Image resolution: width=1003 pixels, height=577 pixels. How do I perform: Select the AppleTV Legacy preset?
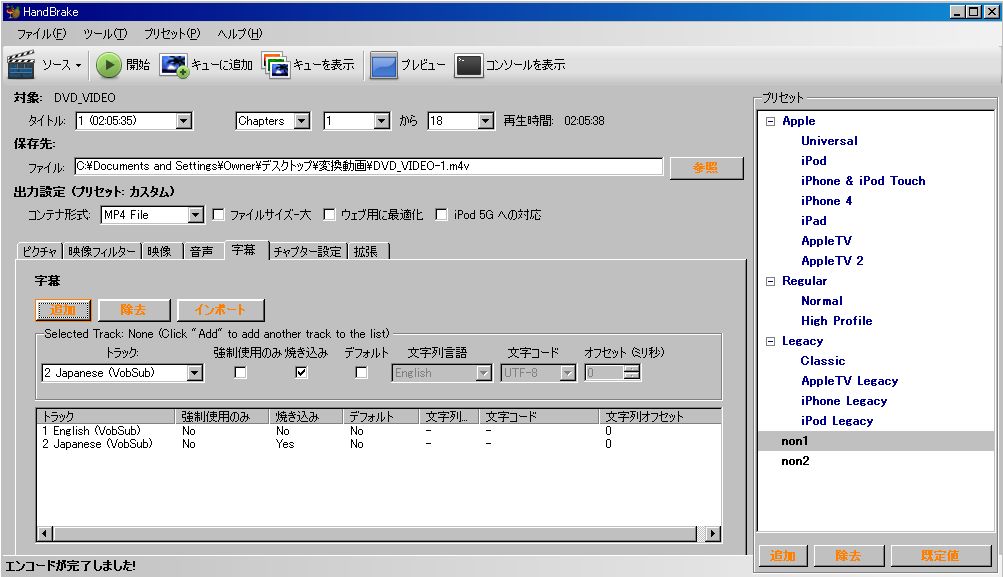tap(849, 381)
